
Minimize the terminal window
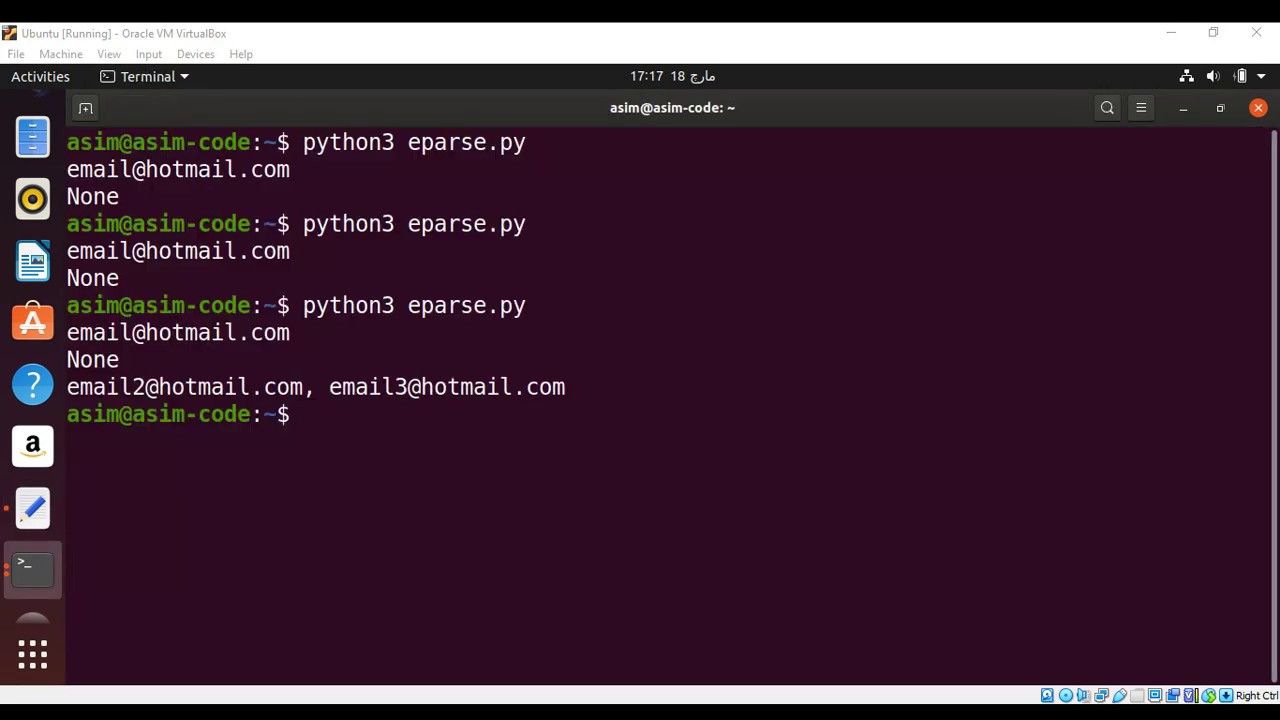1183,108
